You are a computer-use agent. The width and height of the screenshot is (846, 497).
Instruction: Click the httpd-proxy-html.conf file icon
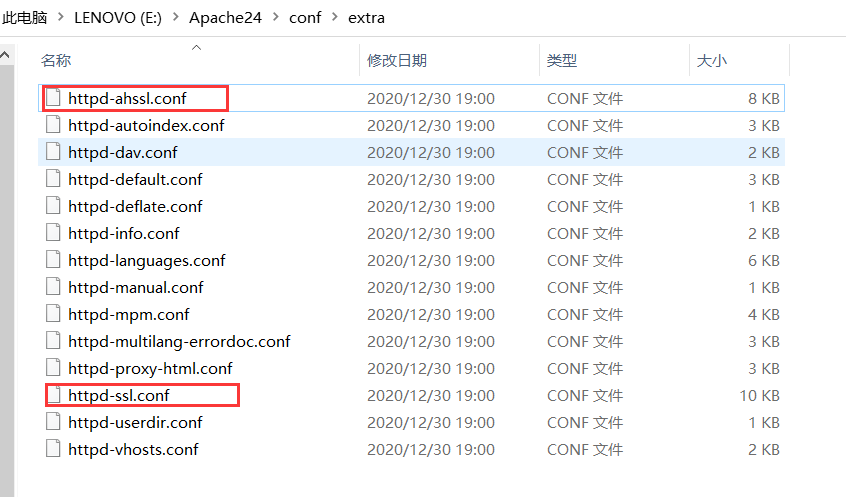pyautogui.click(x=53, y=368)
